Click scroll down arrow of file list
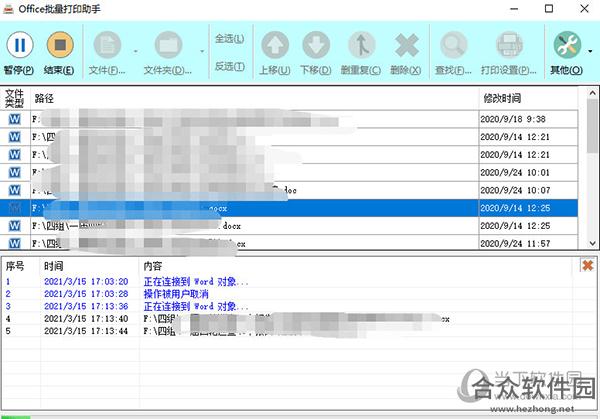Image resolution: width=600 pixels, height=419 pixels. (x=592, y=243)
